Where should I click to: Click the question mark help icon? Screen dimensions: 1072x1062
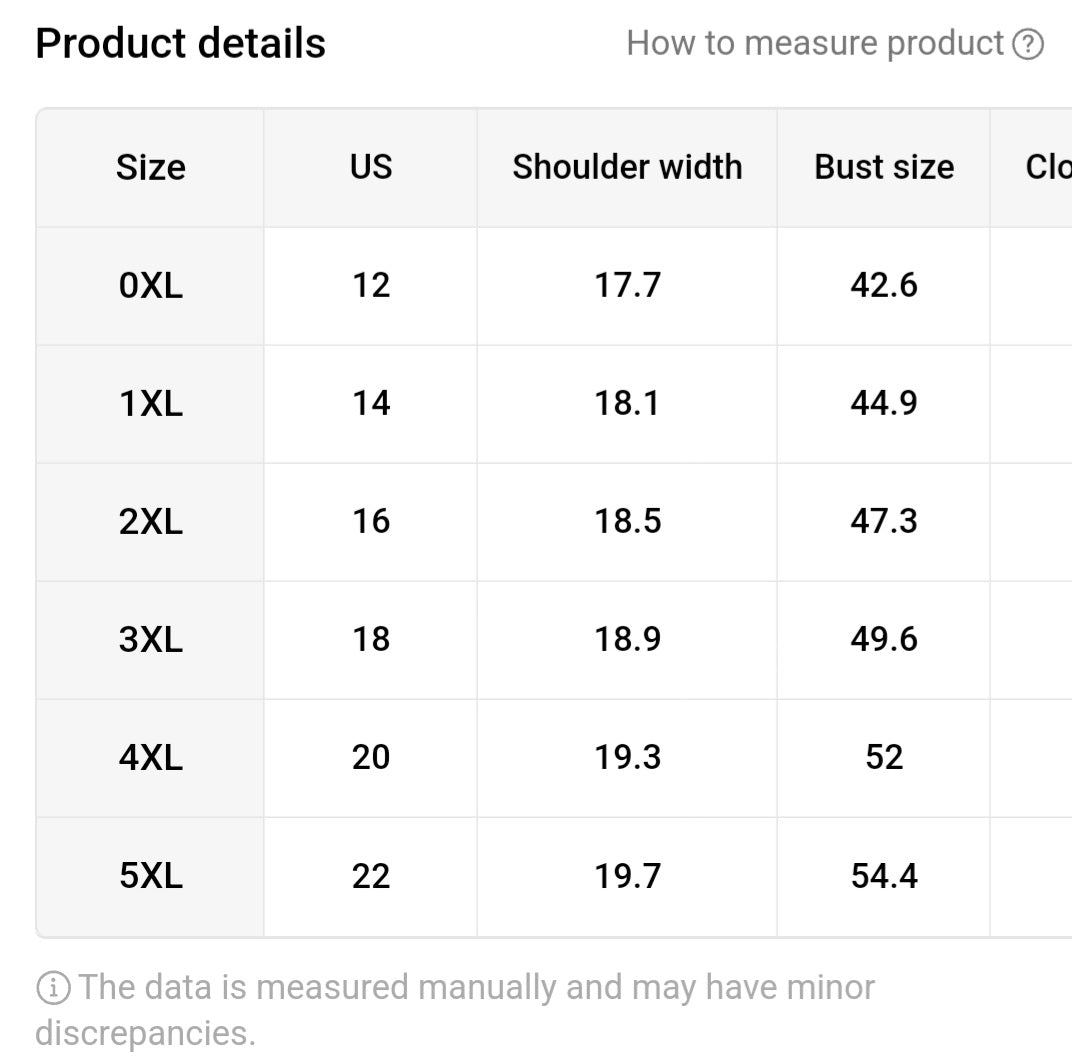(1028, 45)
